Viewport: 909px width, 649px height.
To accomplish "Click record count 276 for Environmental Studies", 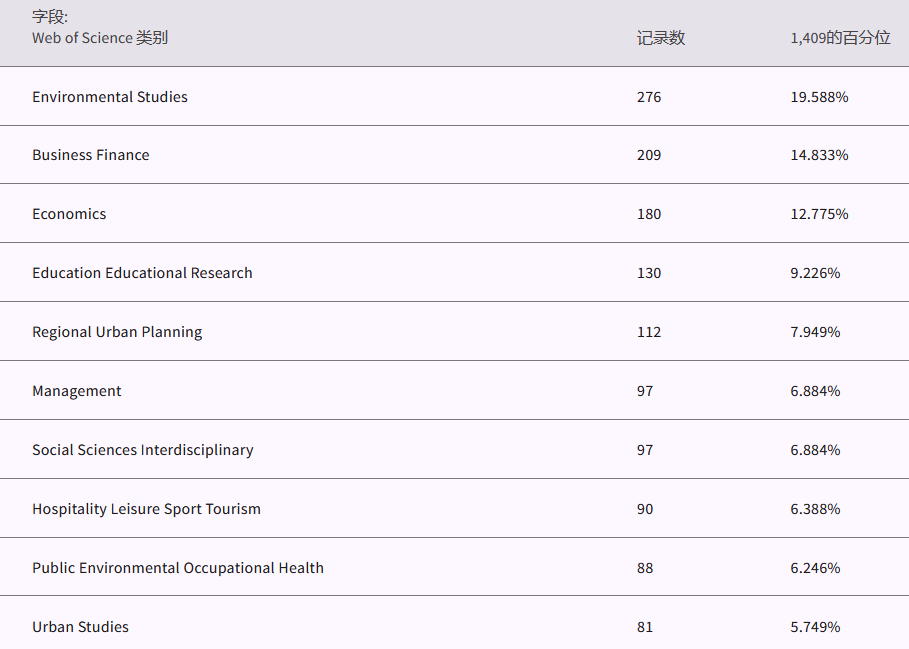I will (x=649, y=97).
